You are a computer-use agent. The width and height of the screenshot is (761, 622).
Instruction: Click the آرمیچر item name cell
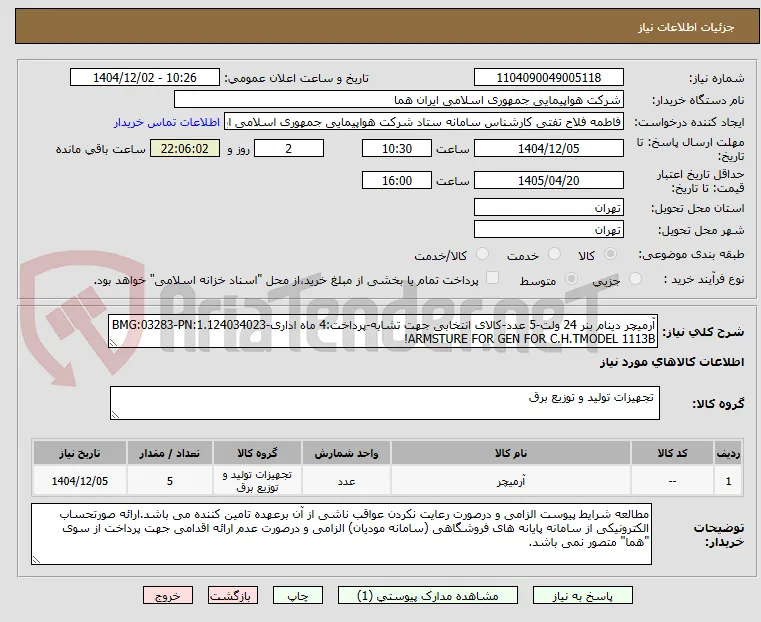click(x=511, y=481)
